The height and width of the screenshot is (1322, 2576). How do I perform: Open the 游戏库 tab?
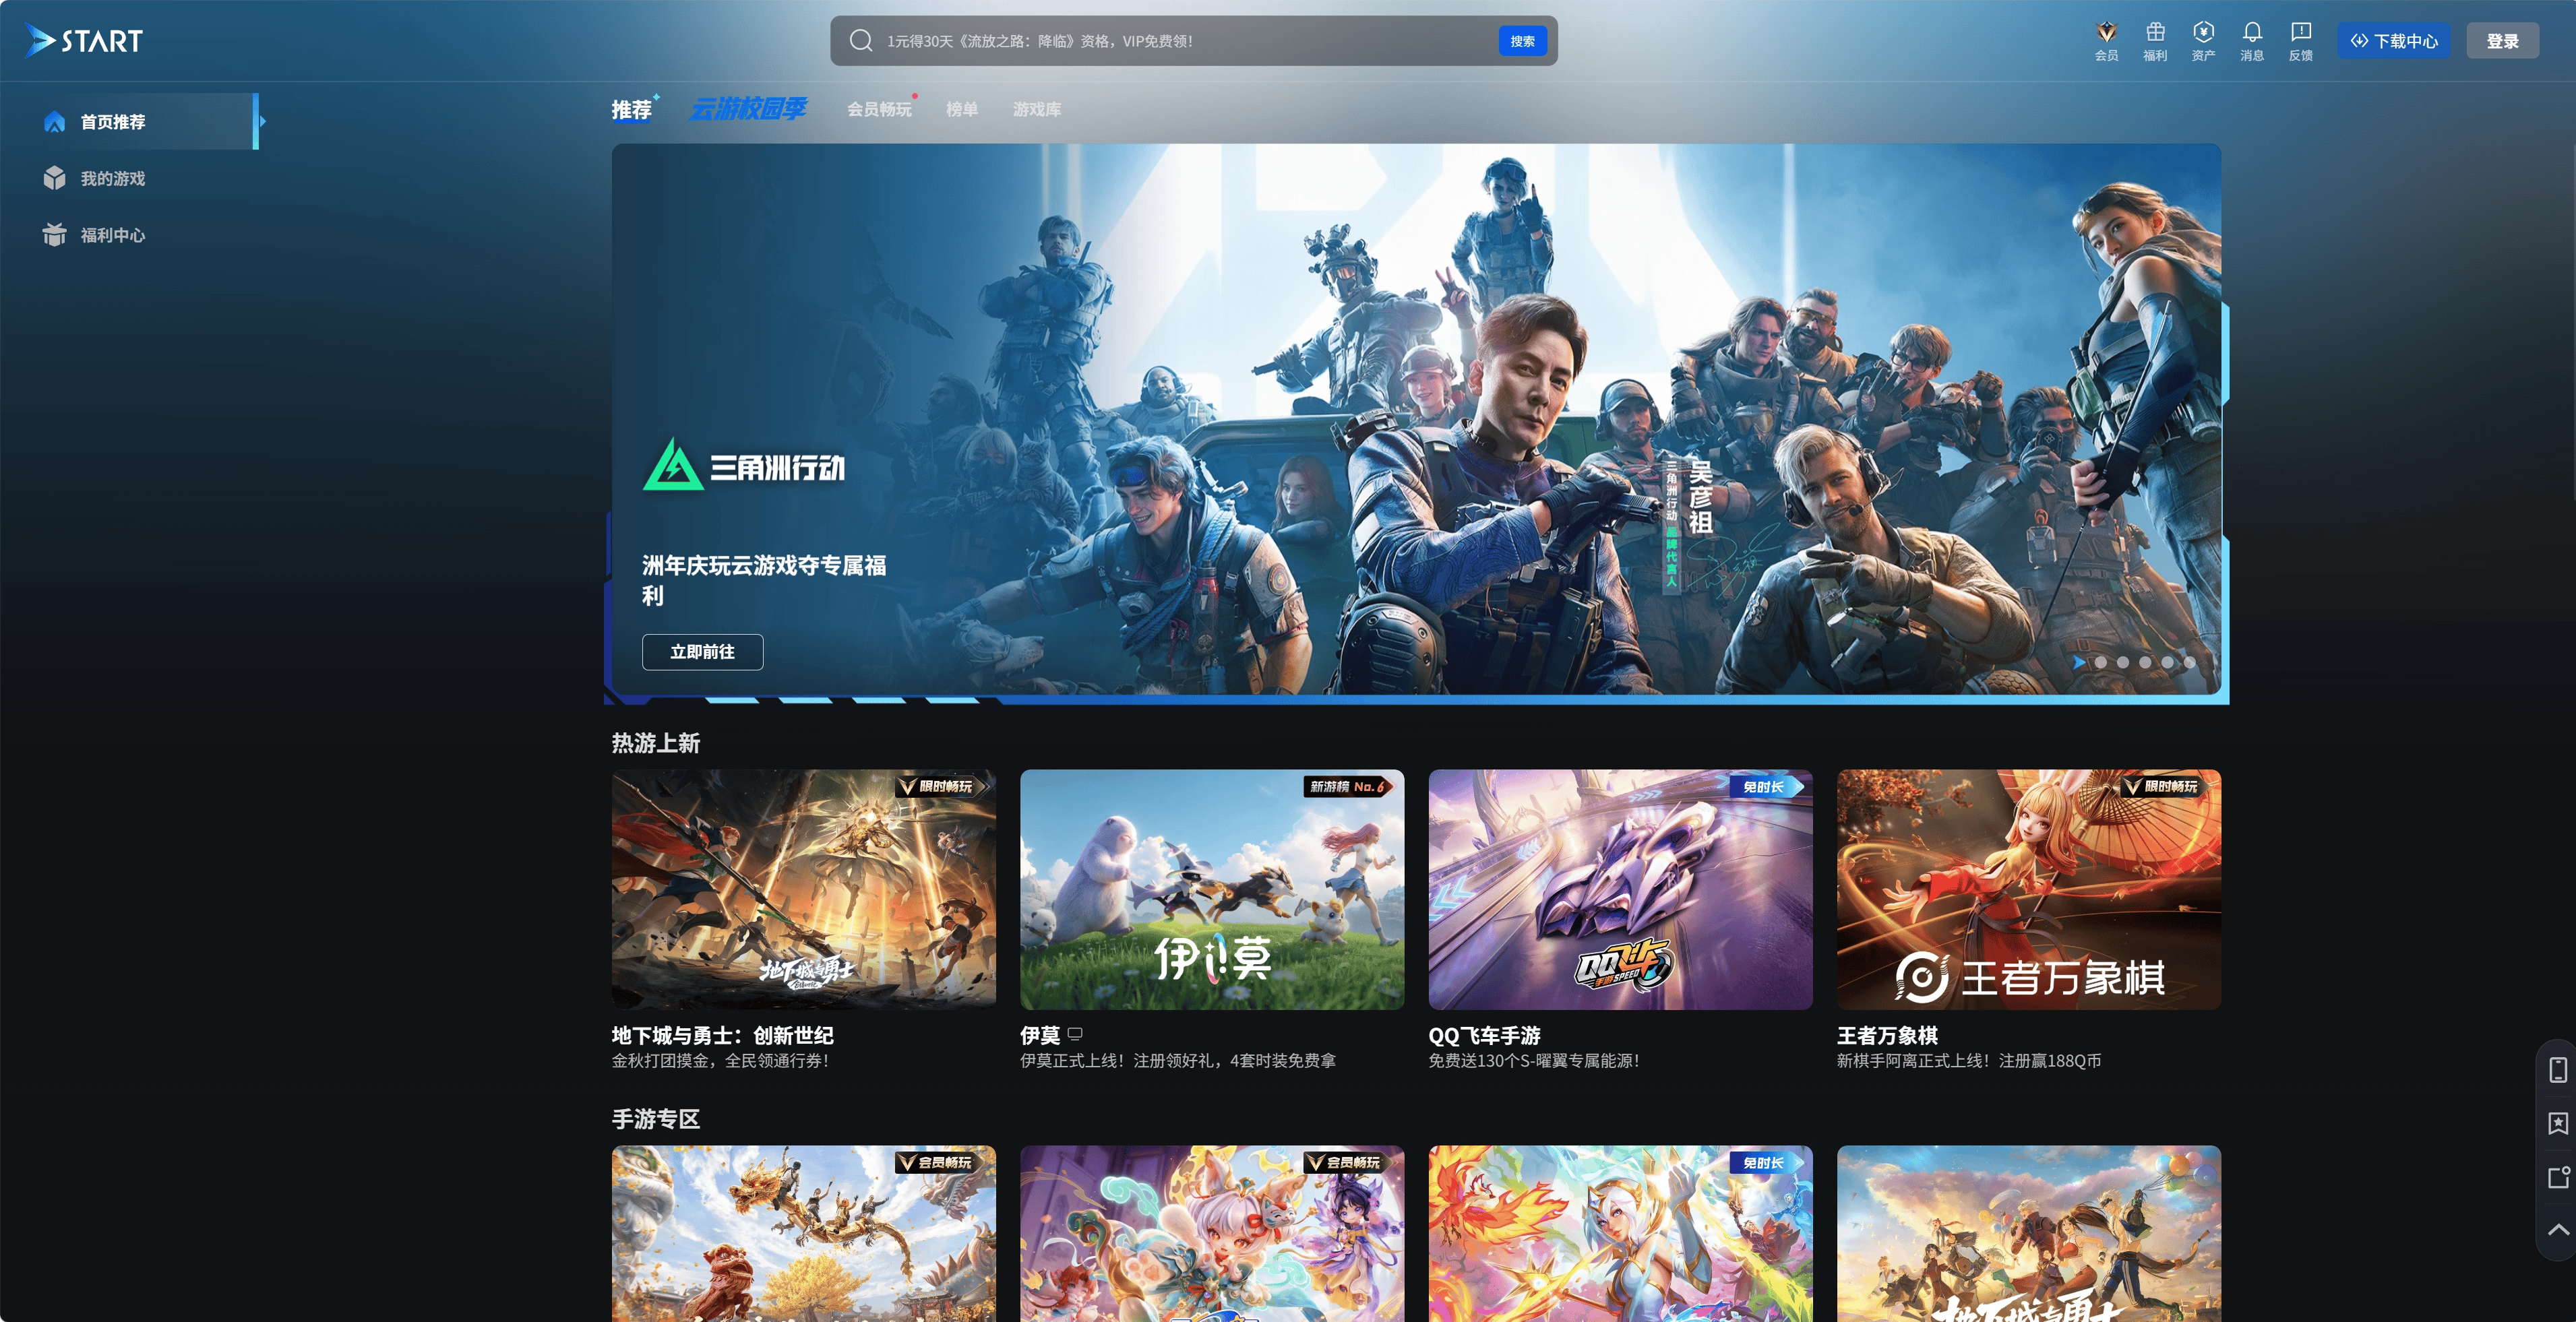1037,109
